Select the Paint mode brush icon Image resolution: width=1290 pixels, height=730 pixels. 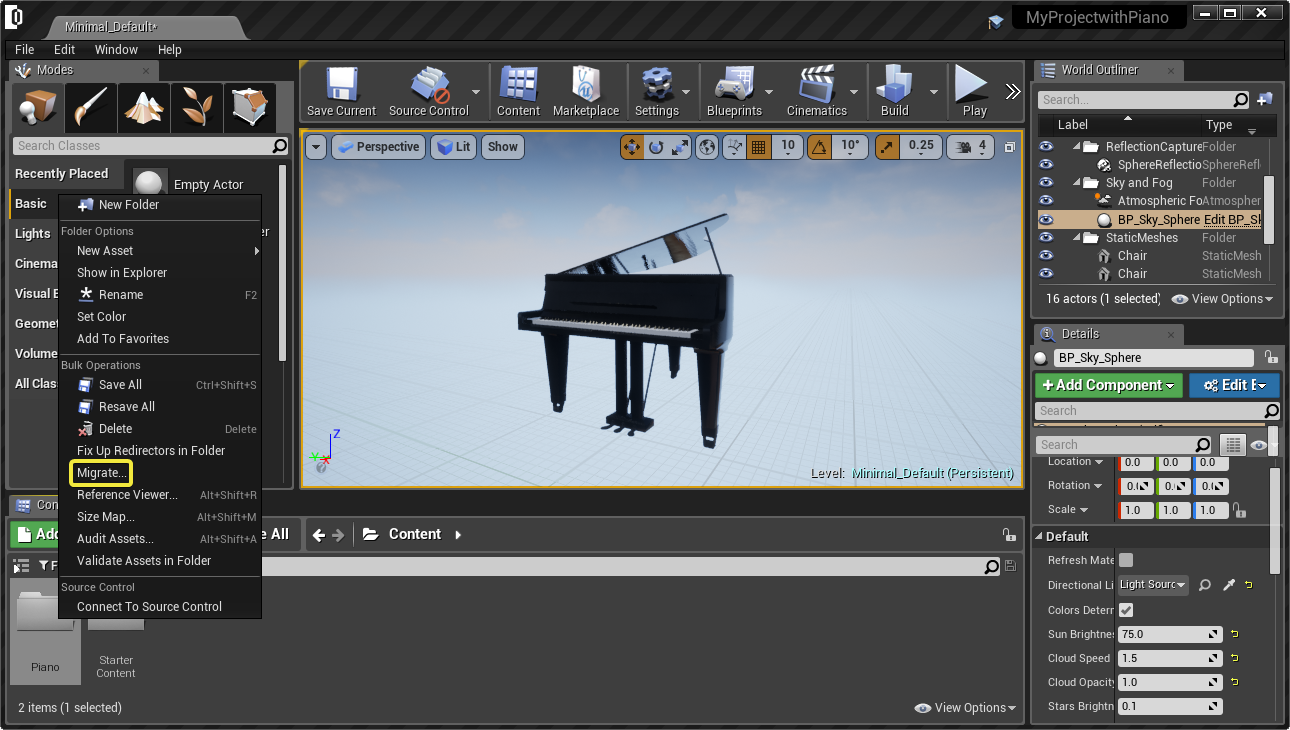tap(91, 108)
